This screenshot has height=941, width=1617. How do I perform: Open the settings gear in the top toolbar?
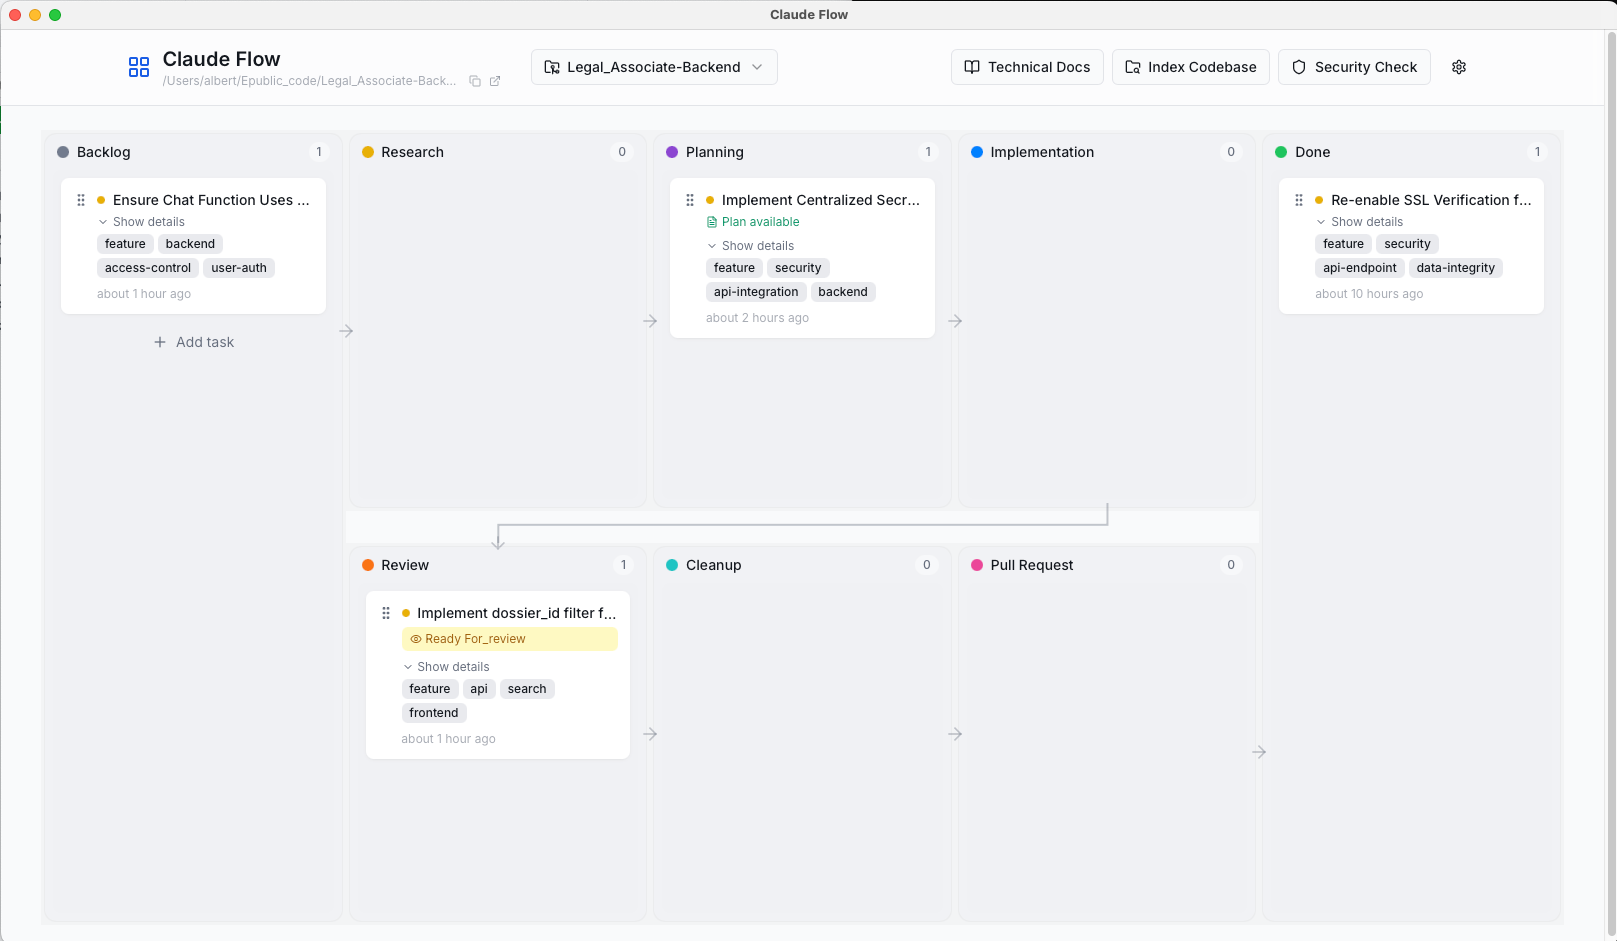1459,67
